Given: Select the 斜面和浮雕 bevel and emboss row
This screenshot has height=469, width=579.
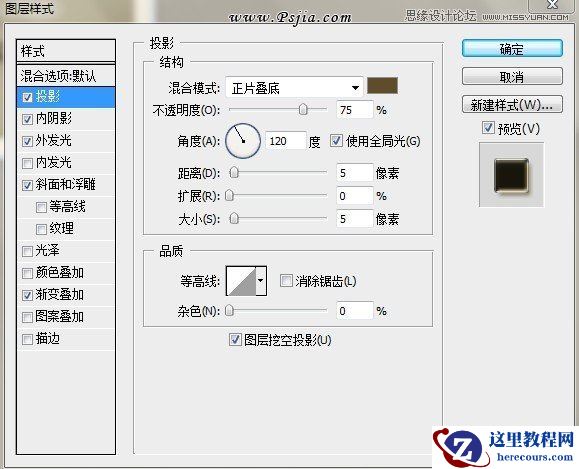Looking at the screenshot, I should tap(66, 185).
